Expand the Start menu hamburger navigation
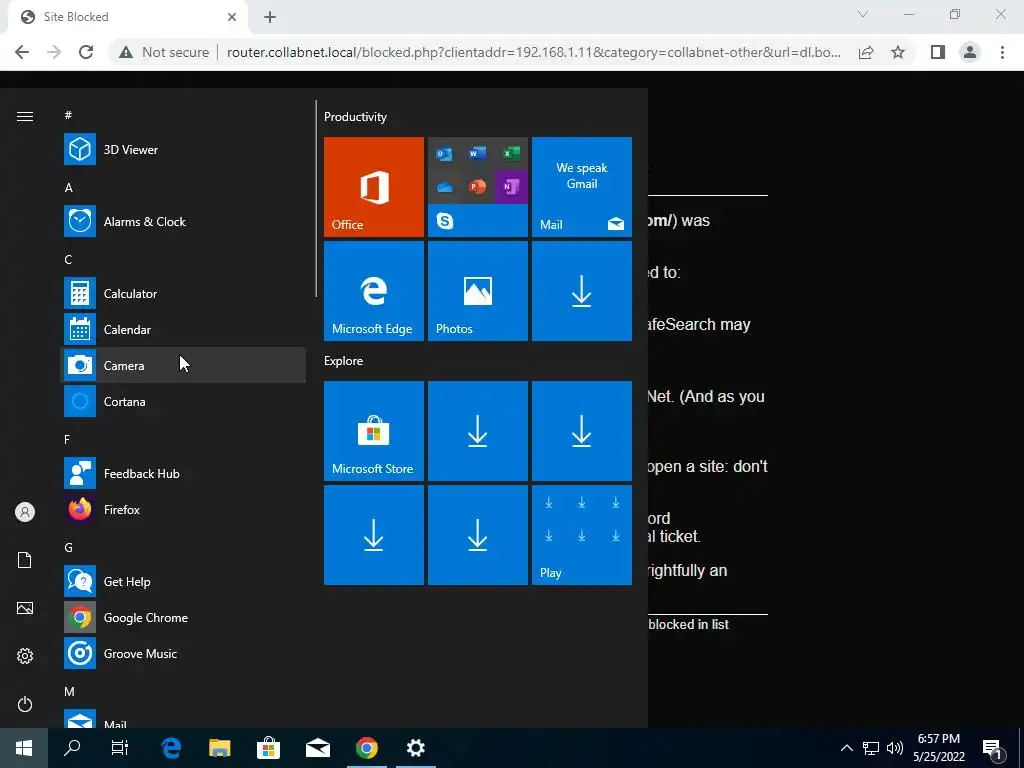1024x768 pixels. pos(25,116)
